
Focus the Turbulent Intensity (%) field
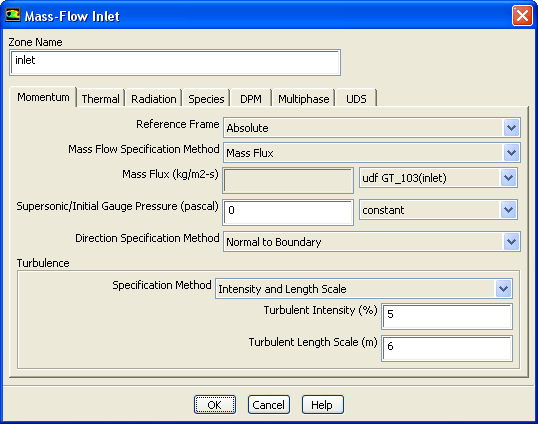[447, 316]
